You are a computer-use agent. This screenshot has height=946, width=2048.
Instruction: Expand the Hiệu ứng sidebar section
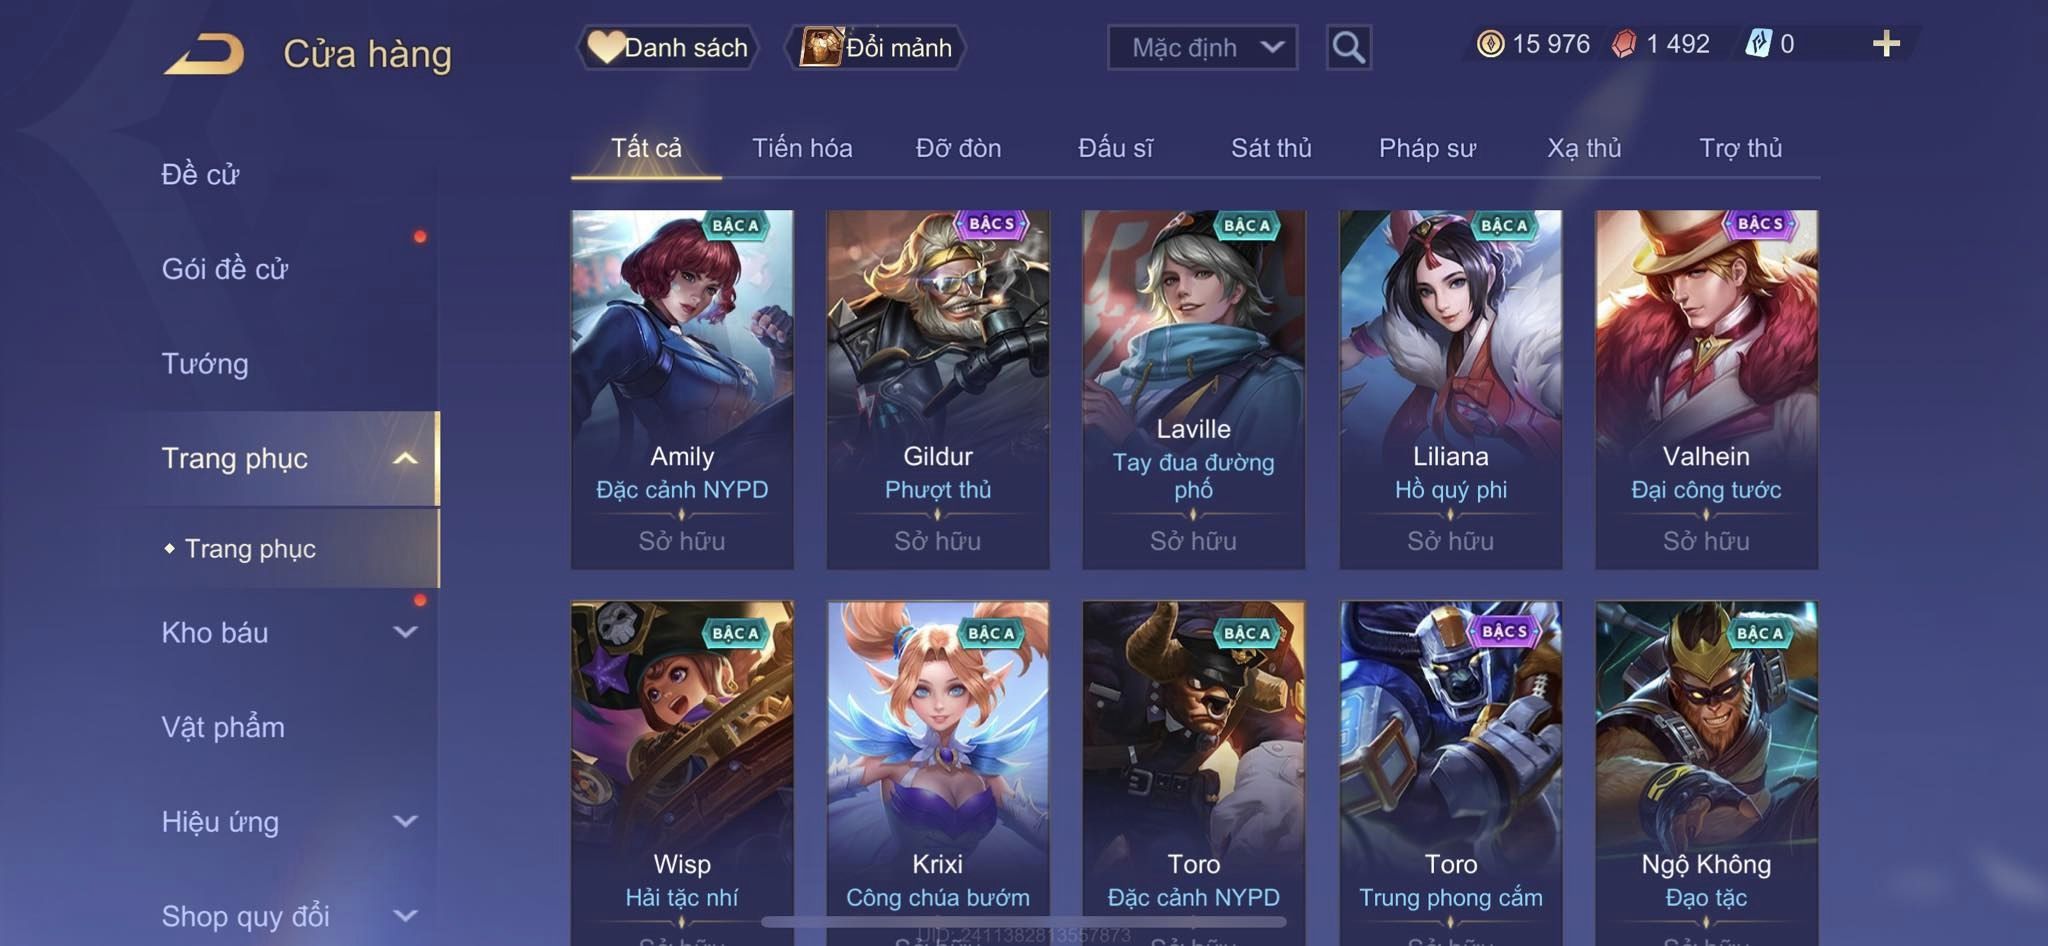[x=404, y=821]
